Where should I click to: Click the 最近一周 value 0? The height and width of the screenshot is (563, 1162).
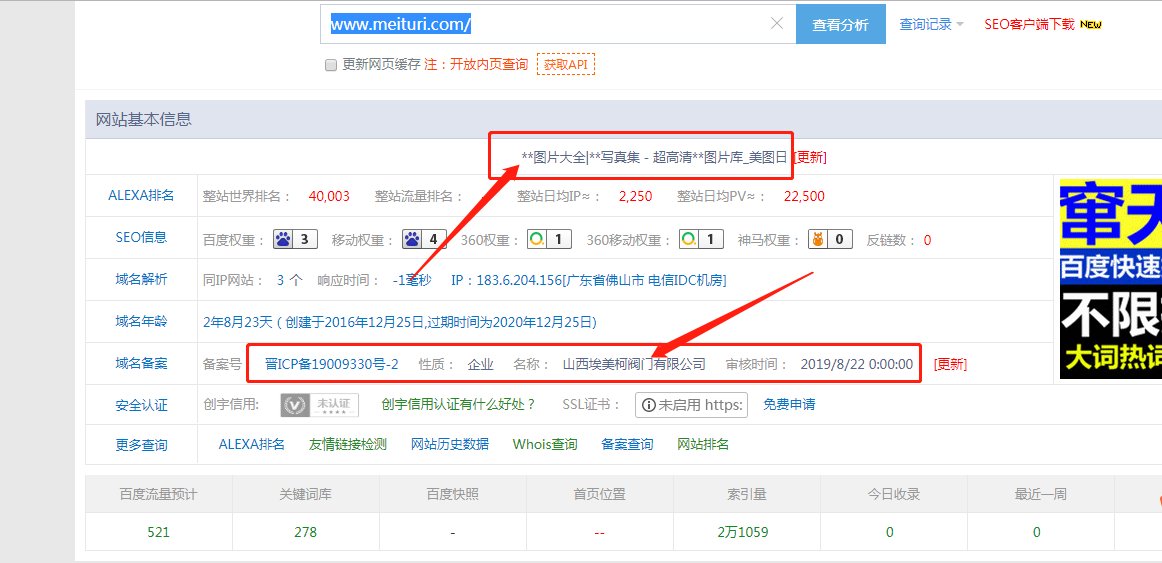point(1036,532)
